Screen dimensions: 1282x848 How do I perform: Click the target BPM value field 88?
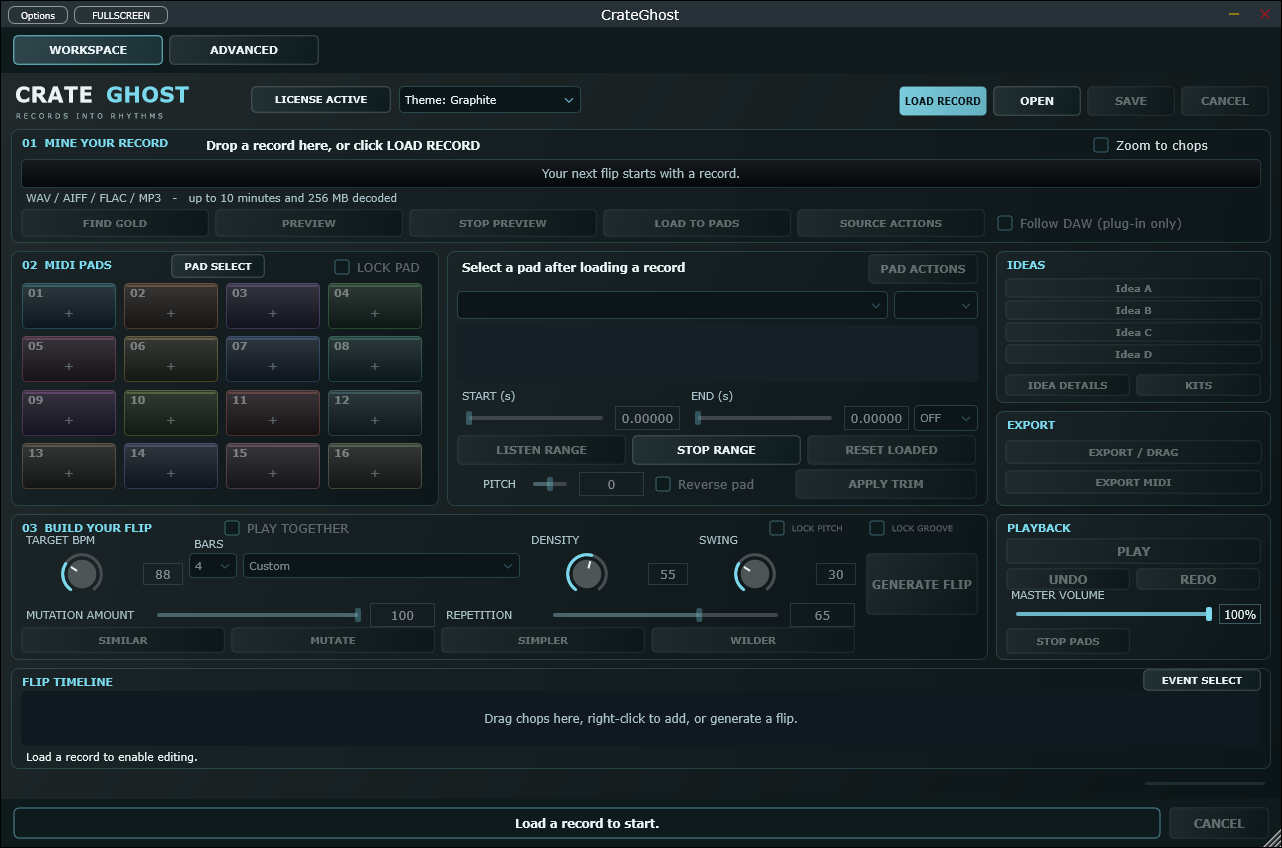click(162, 574)
